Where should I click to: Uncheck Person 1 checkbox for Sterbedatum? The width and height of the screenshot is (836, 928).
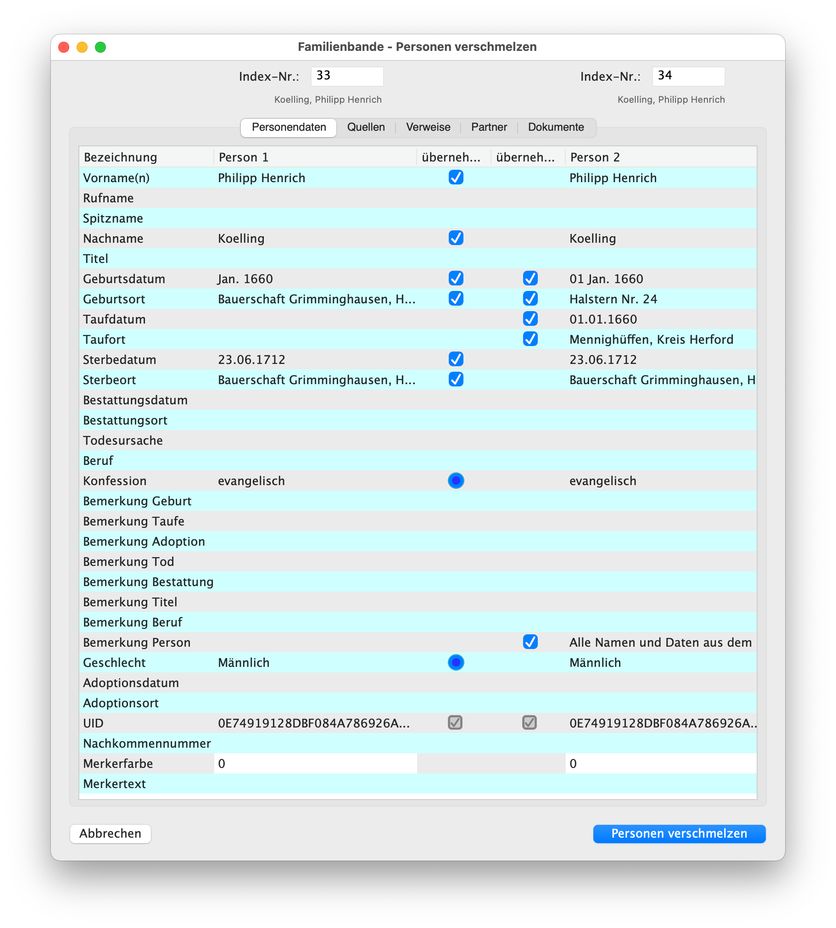click(456, 359)
